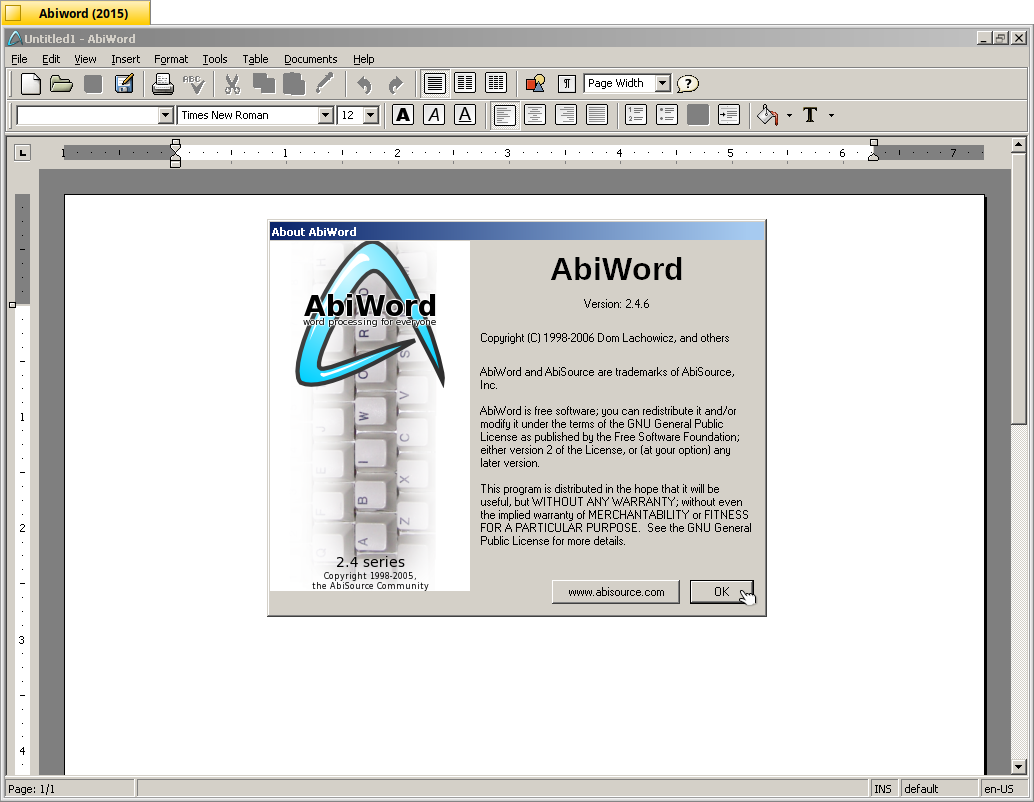Click the ruler tab type selector
This screenshot has height=802, width=1034.
click(22, 153)
